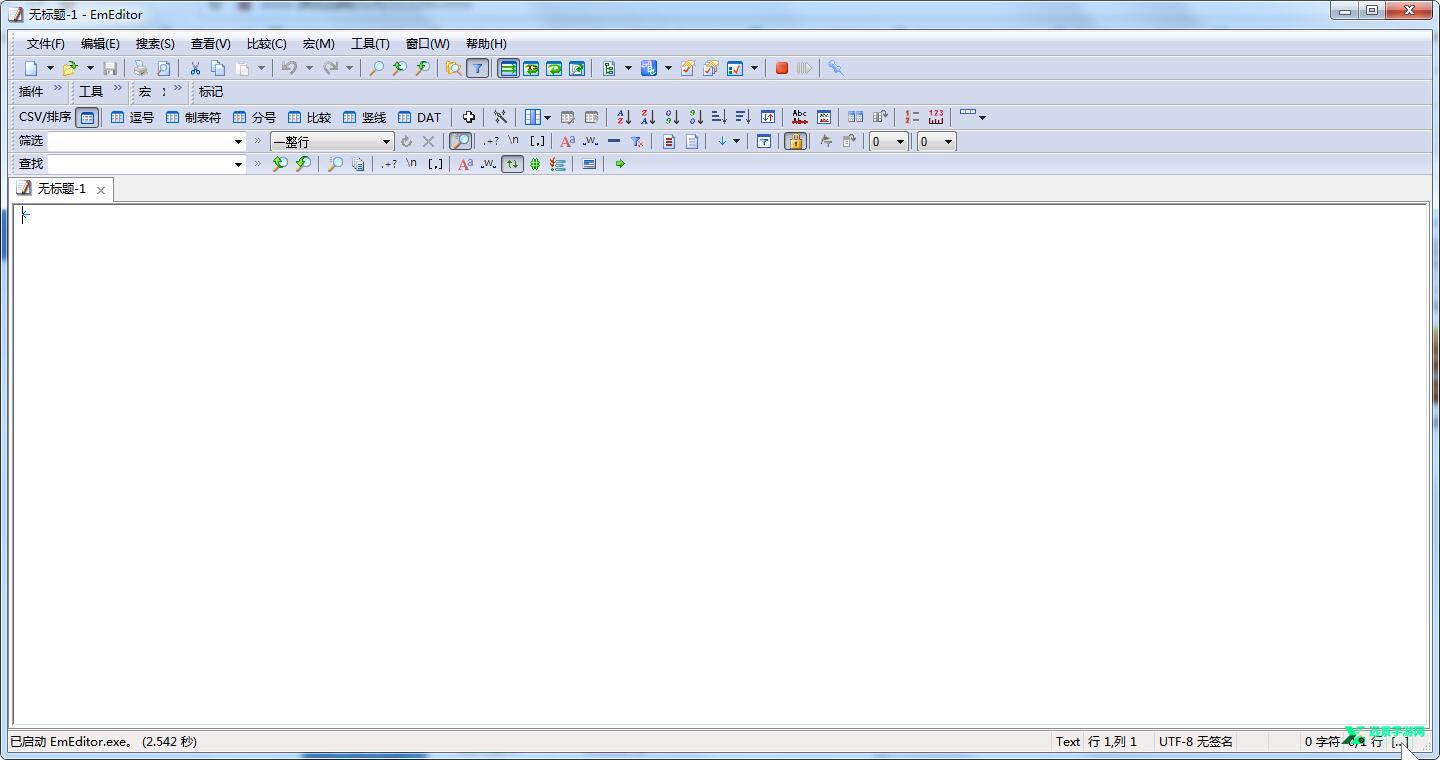The height and width of the screenshot is (760, 1440).
Task: Start recording a macro
Action: point(781,67)
